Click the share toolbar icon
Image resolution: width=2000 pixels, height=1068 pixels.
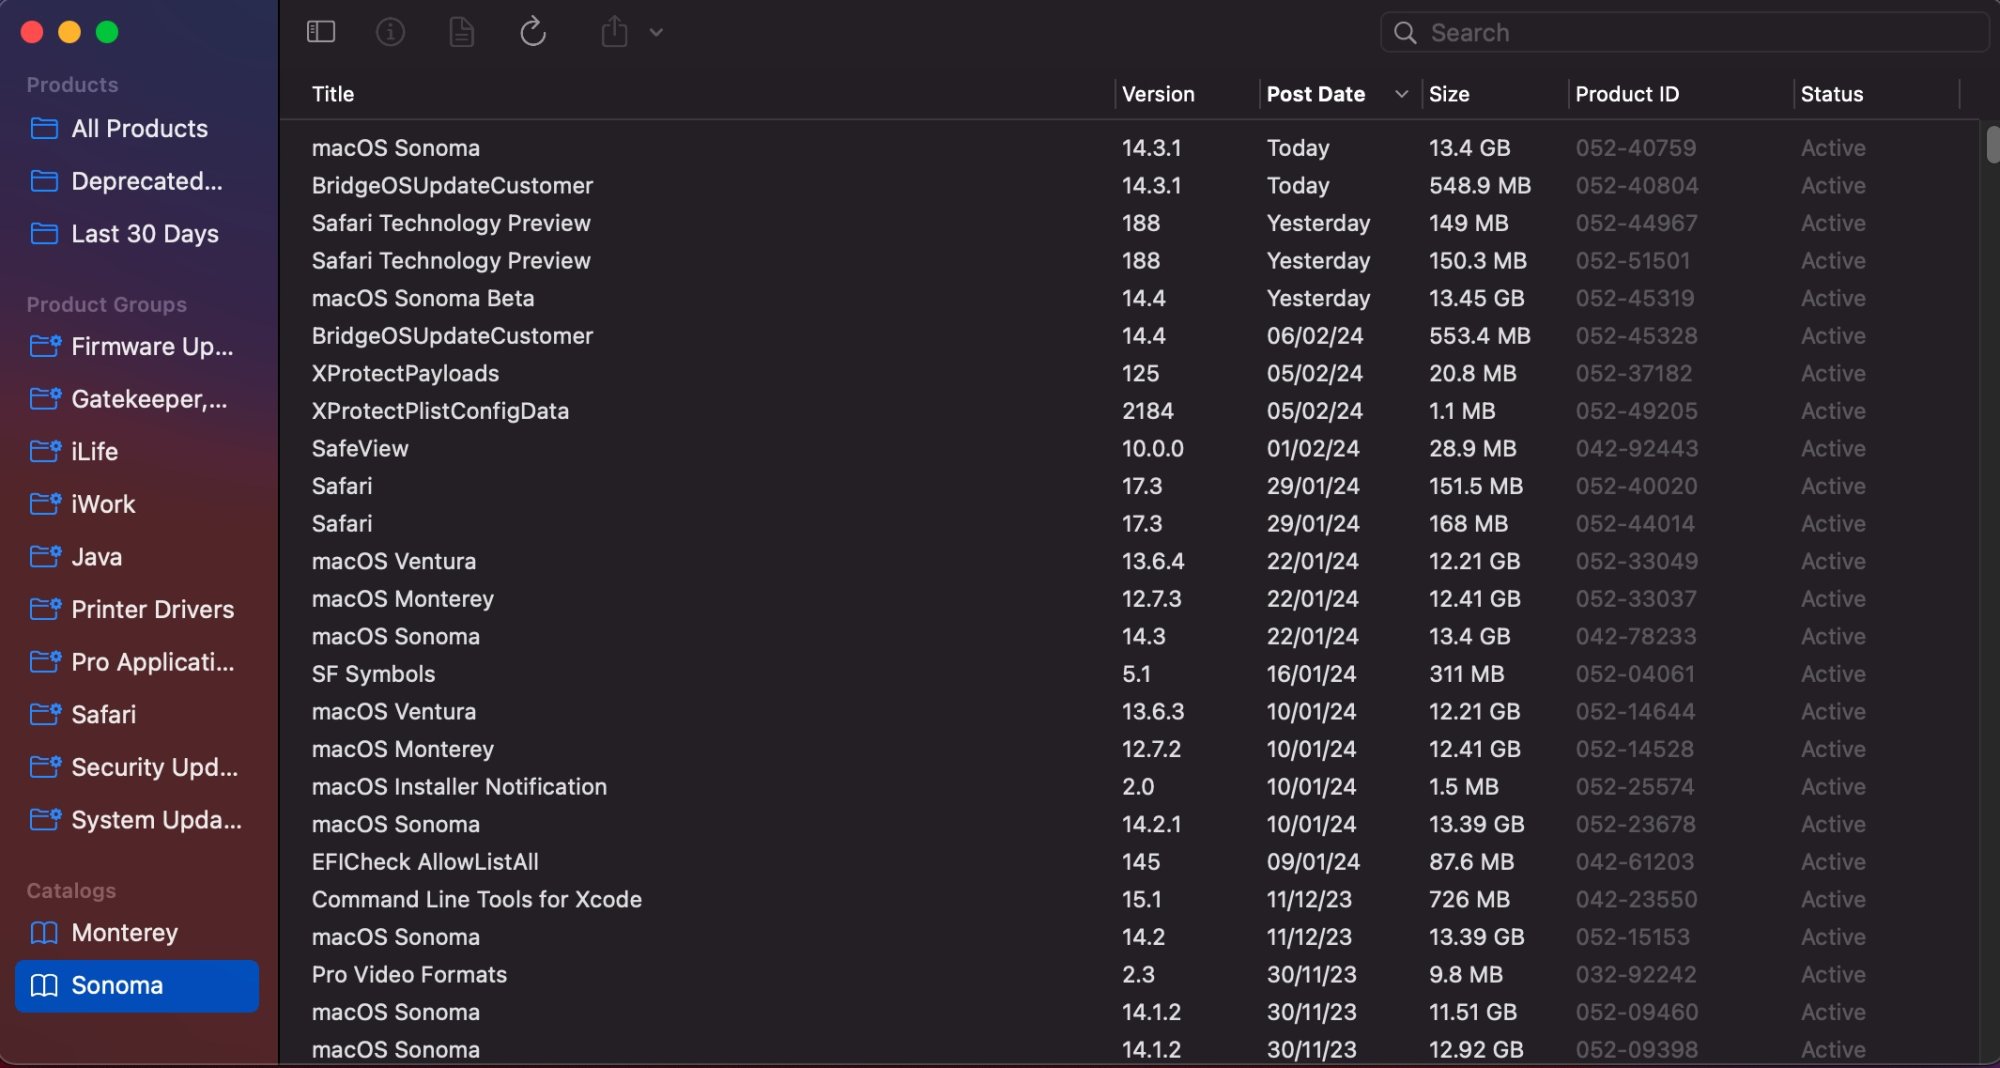point(614,32)
